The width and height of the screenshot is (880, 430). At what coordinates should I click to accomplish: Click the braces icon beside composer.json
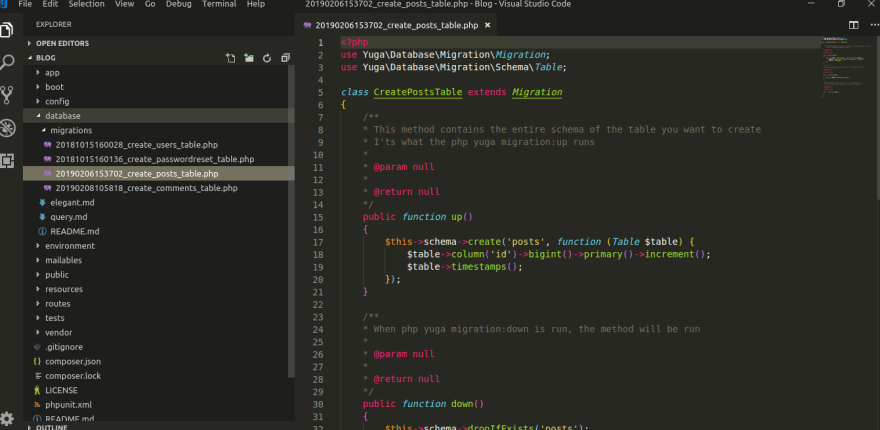coord(38,362)
